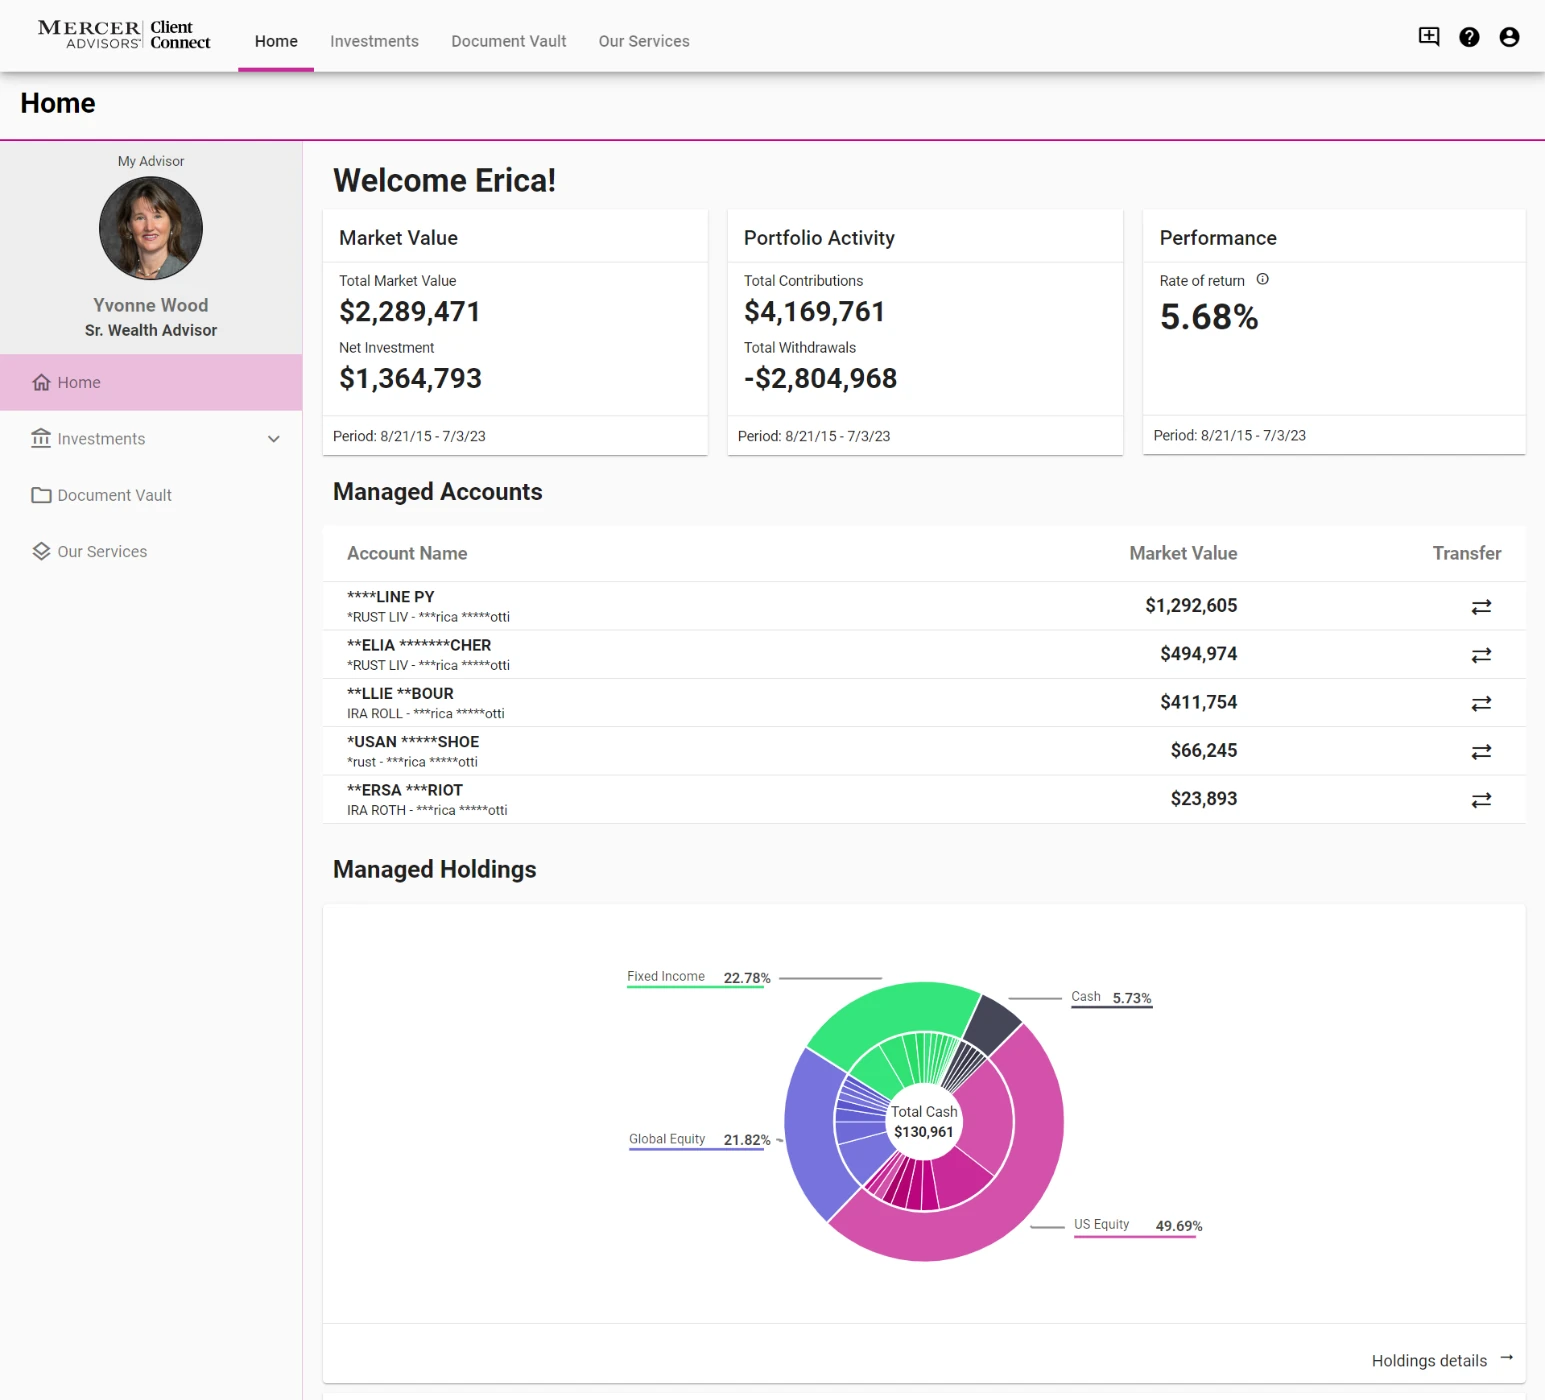Image resolution: width=1545 pixels, height=1400 pixels.
Task: Switch to the Investments top tab
Action: click(374, 41)
